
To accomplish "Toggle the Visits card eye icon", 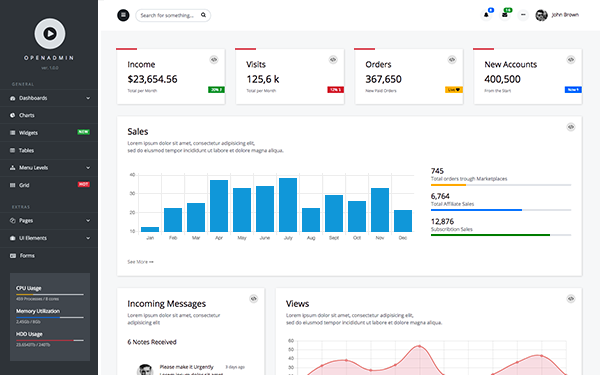I will click(x=333, y=60).
